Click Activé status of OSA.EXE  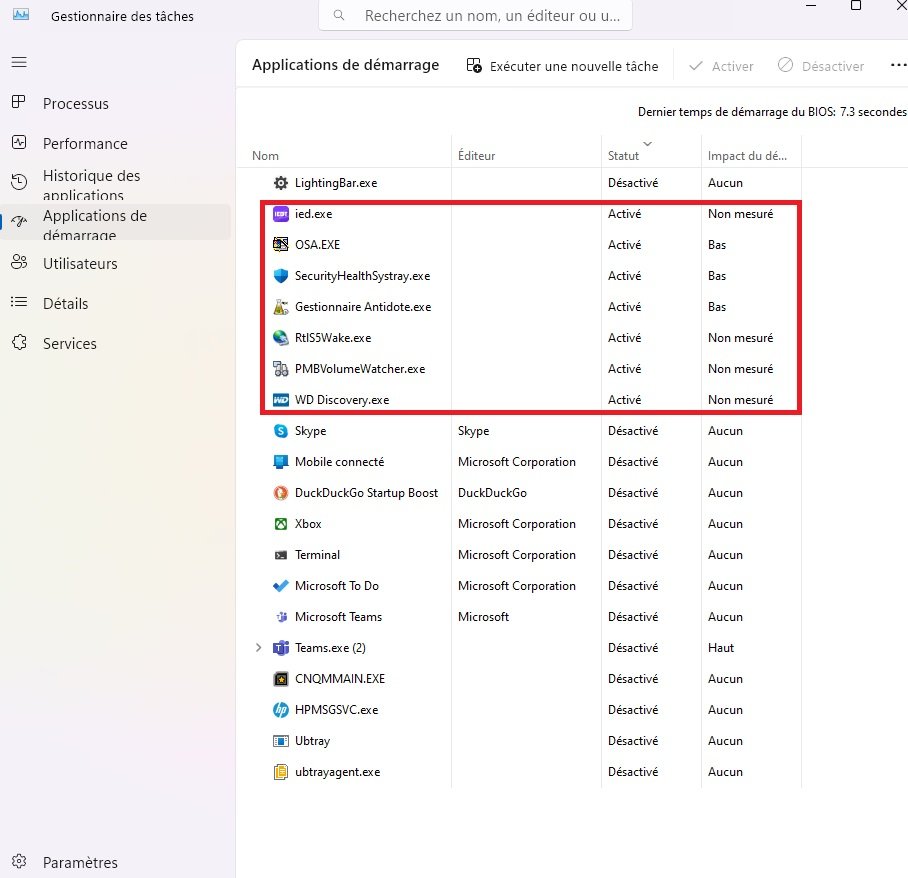pos(624,245)
